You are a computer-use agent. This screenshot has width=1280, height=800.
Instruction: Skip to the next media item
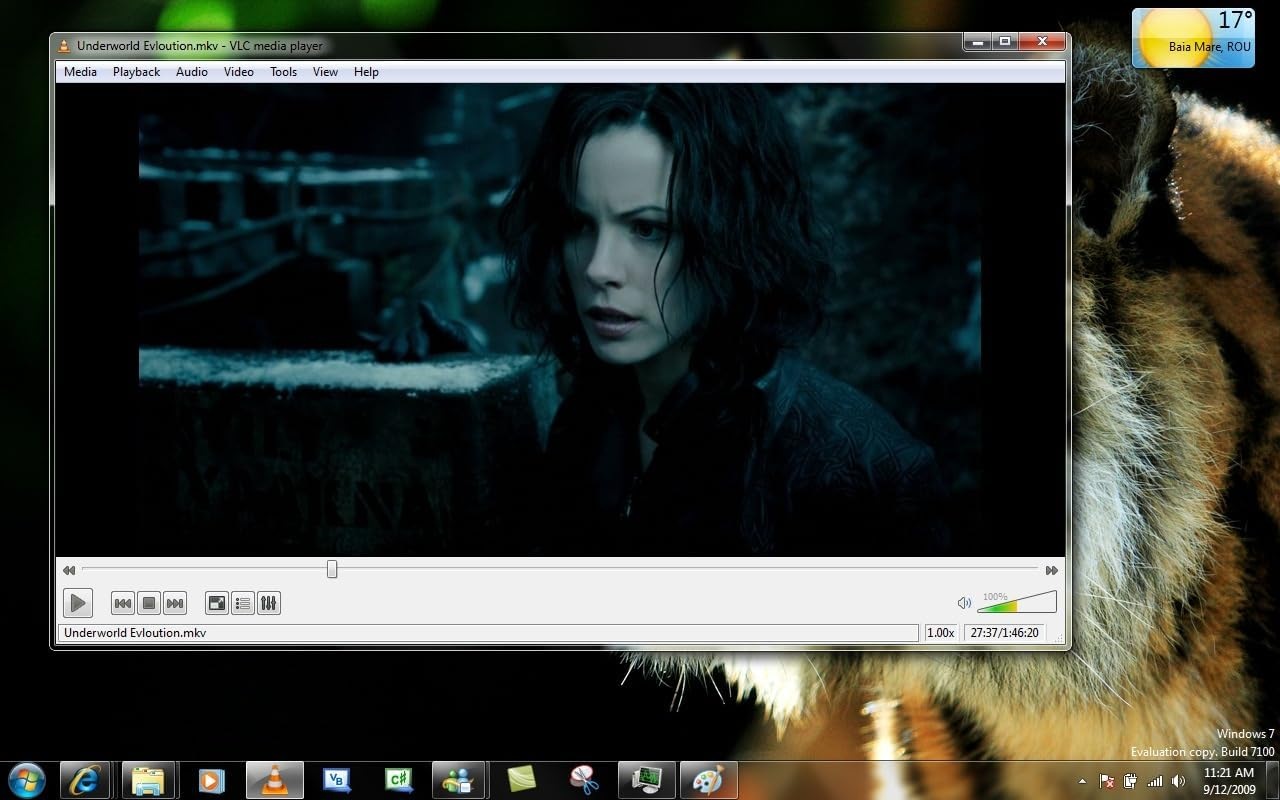click(175, 603)
